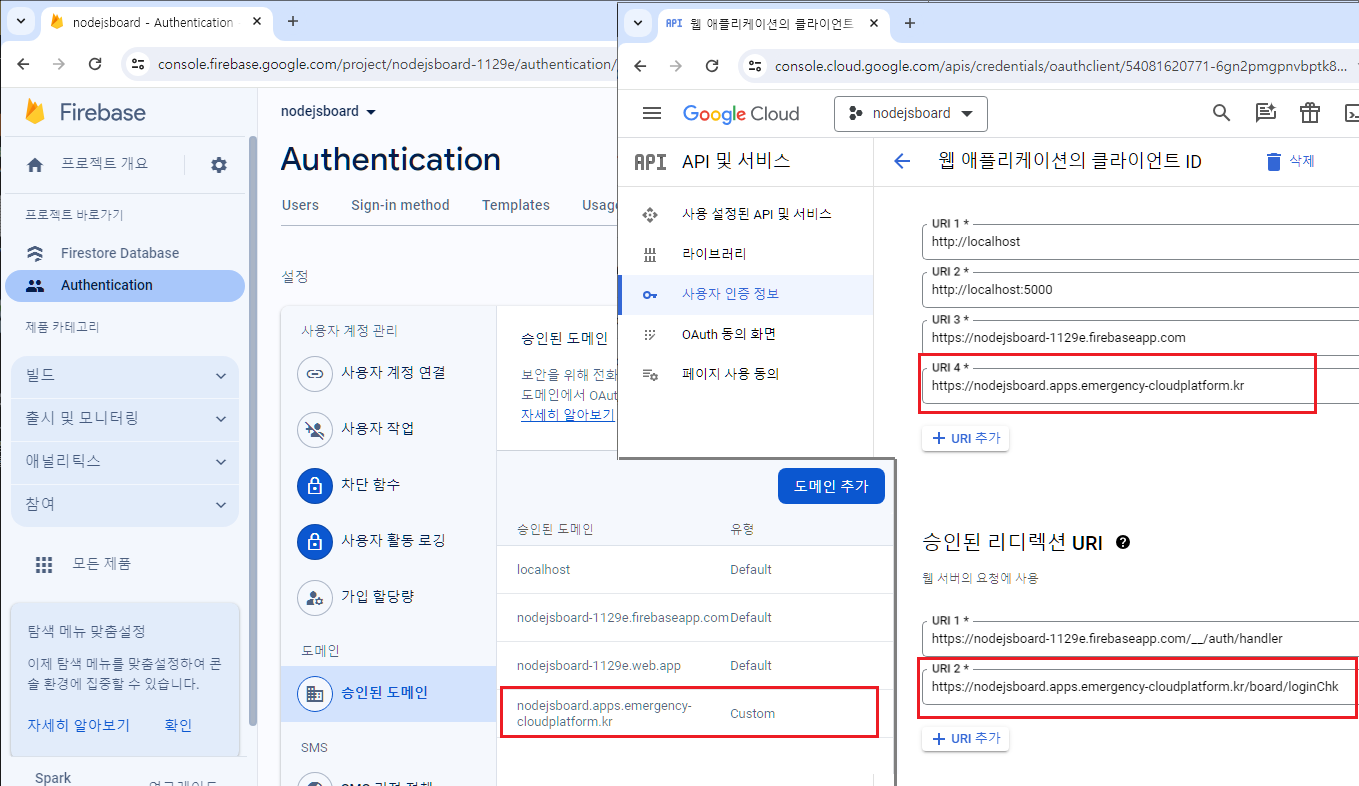The image size is (1359, 786).
Task: Click nodejsboard-1129e.web.app domain row
Action: 694,666
